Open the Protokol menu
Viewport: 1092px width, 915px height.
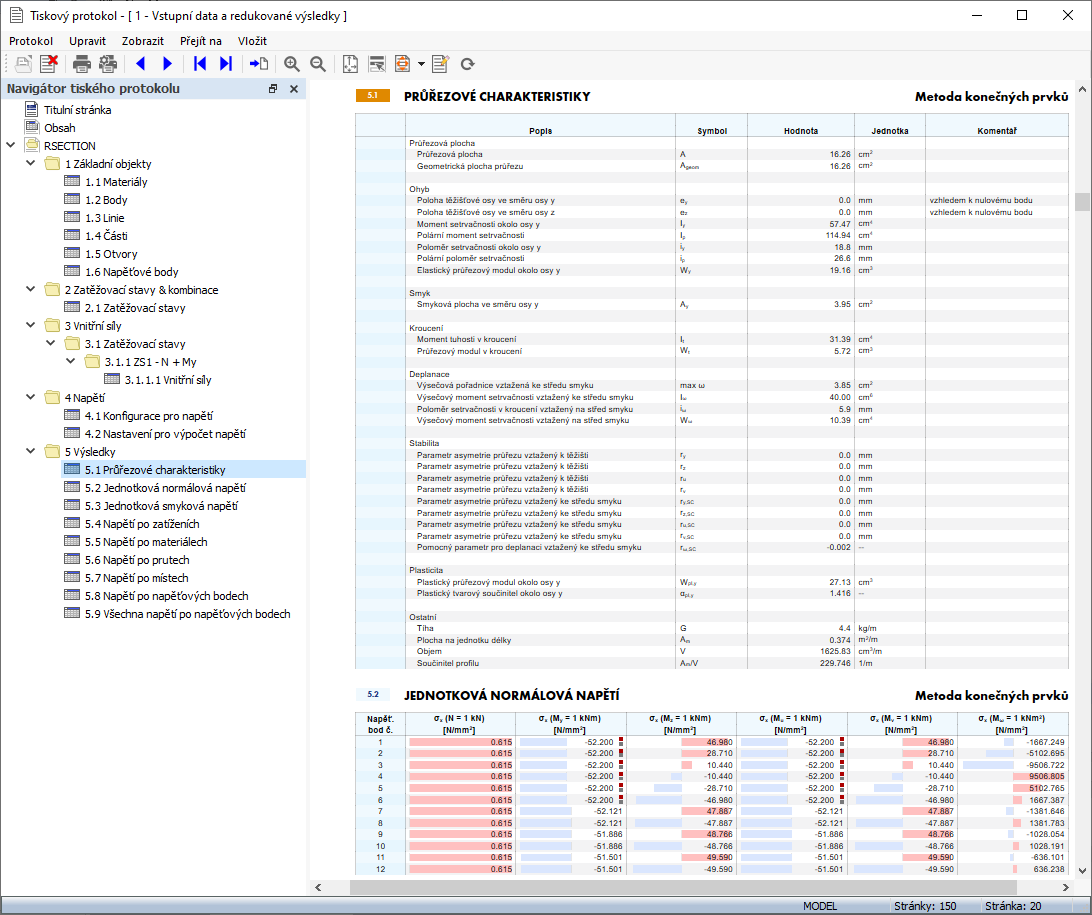click(31, 41)
